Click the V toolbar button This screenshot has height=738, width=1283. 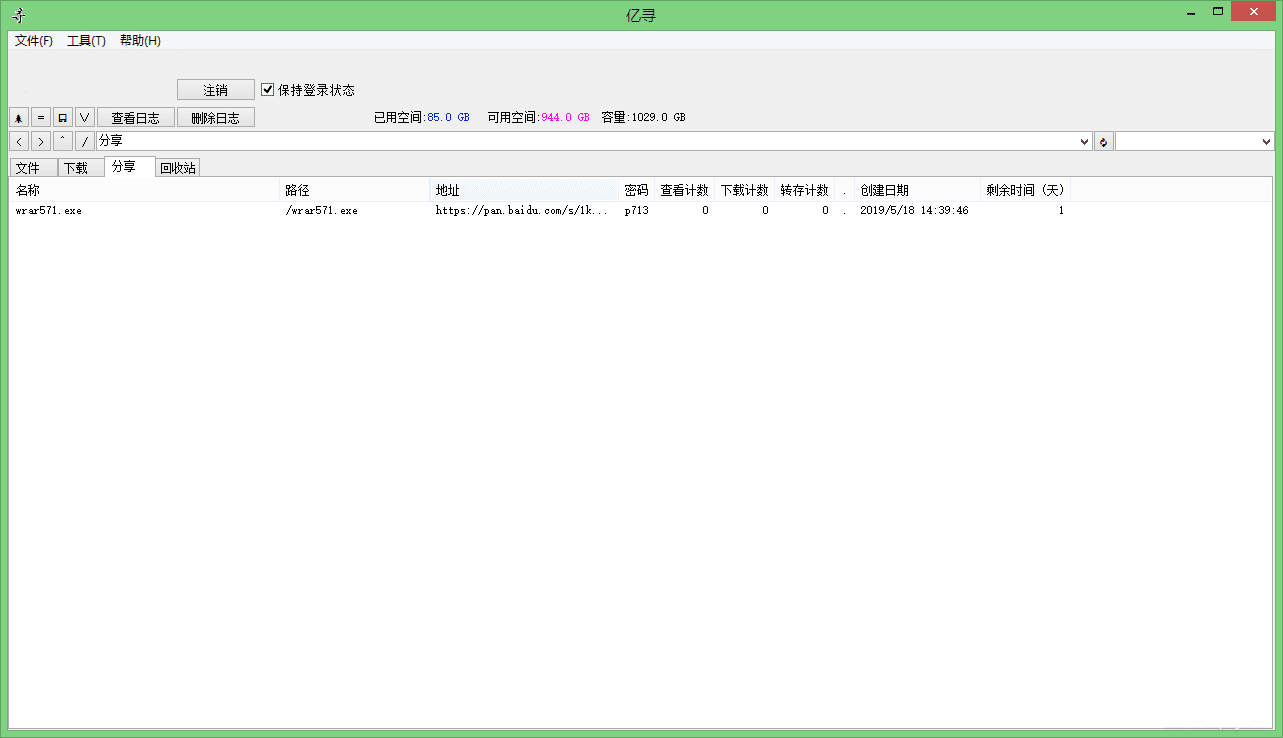85,118
